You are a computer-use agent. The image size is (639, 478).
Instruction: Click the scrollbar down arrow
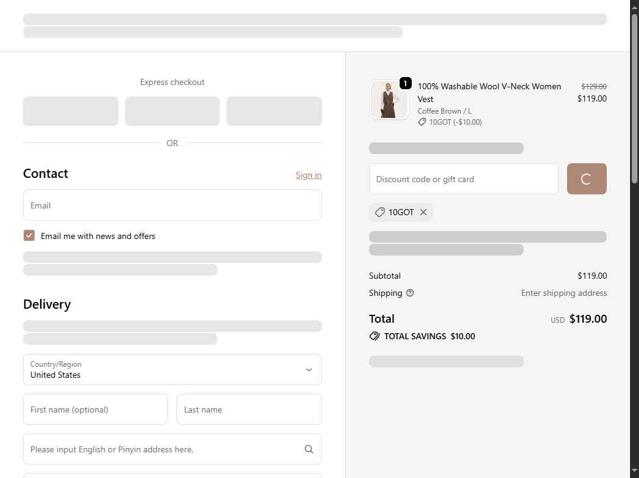point(634,471)
